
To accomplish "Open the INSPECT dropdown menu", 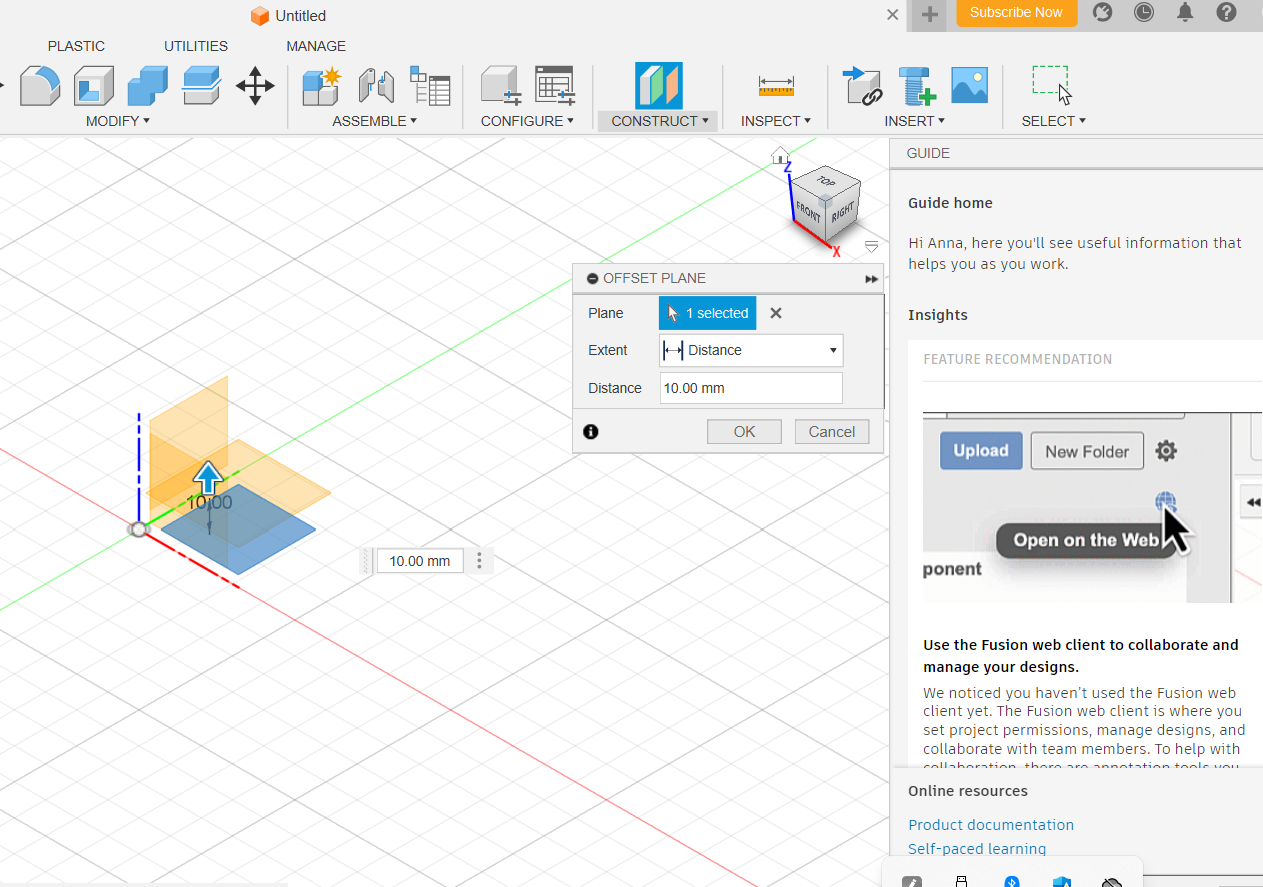I will coord(776,121).
